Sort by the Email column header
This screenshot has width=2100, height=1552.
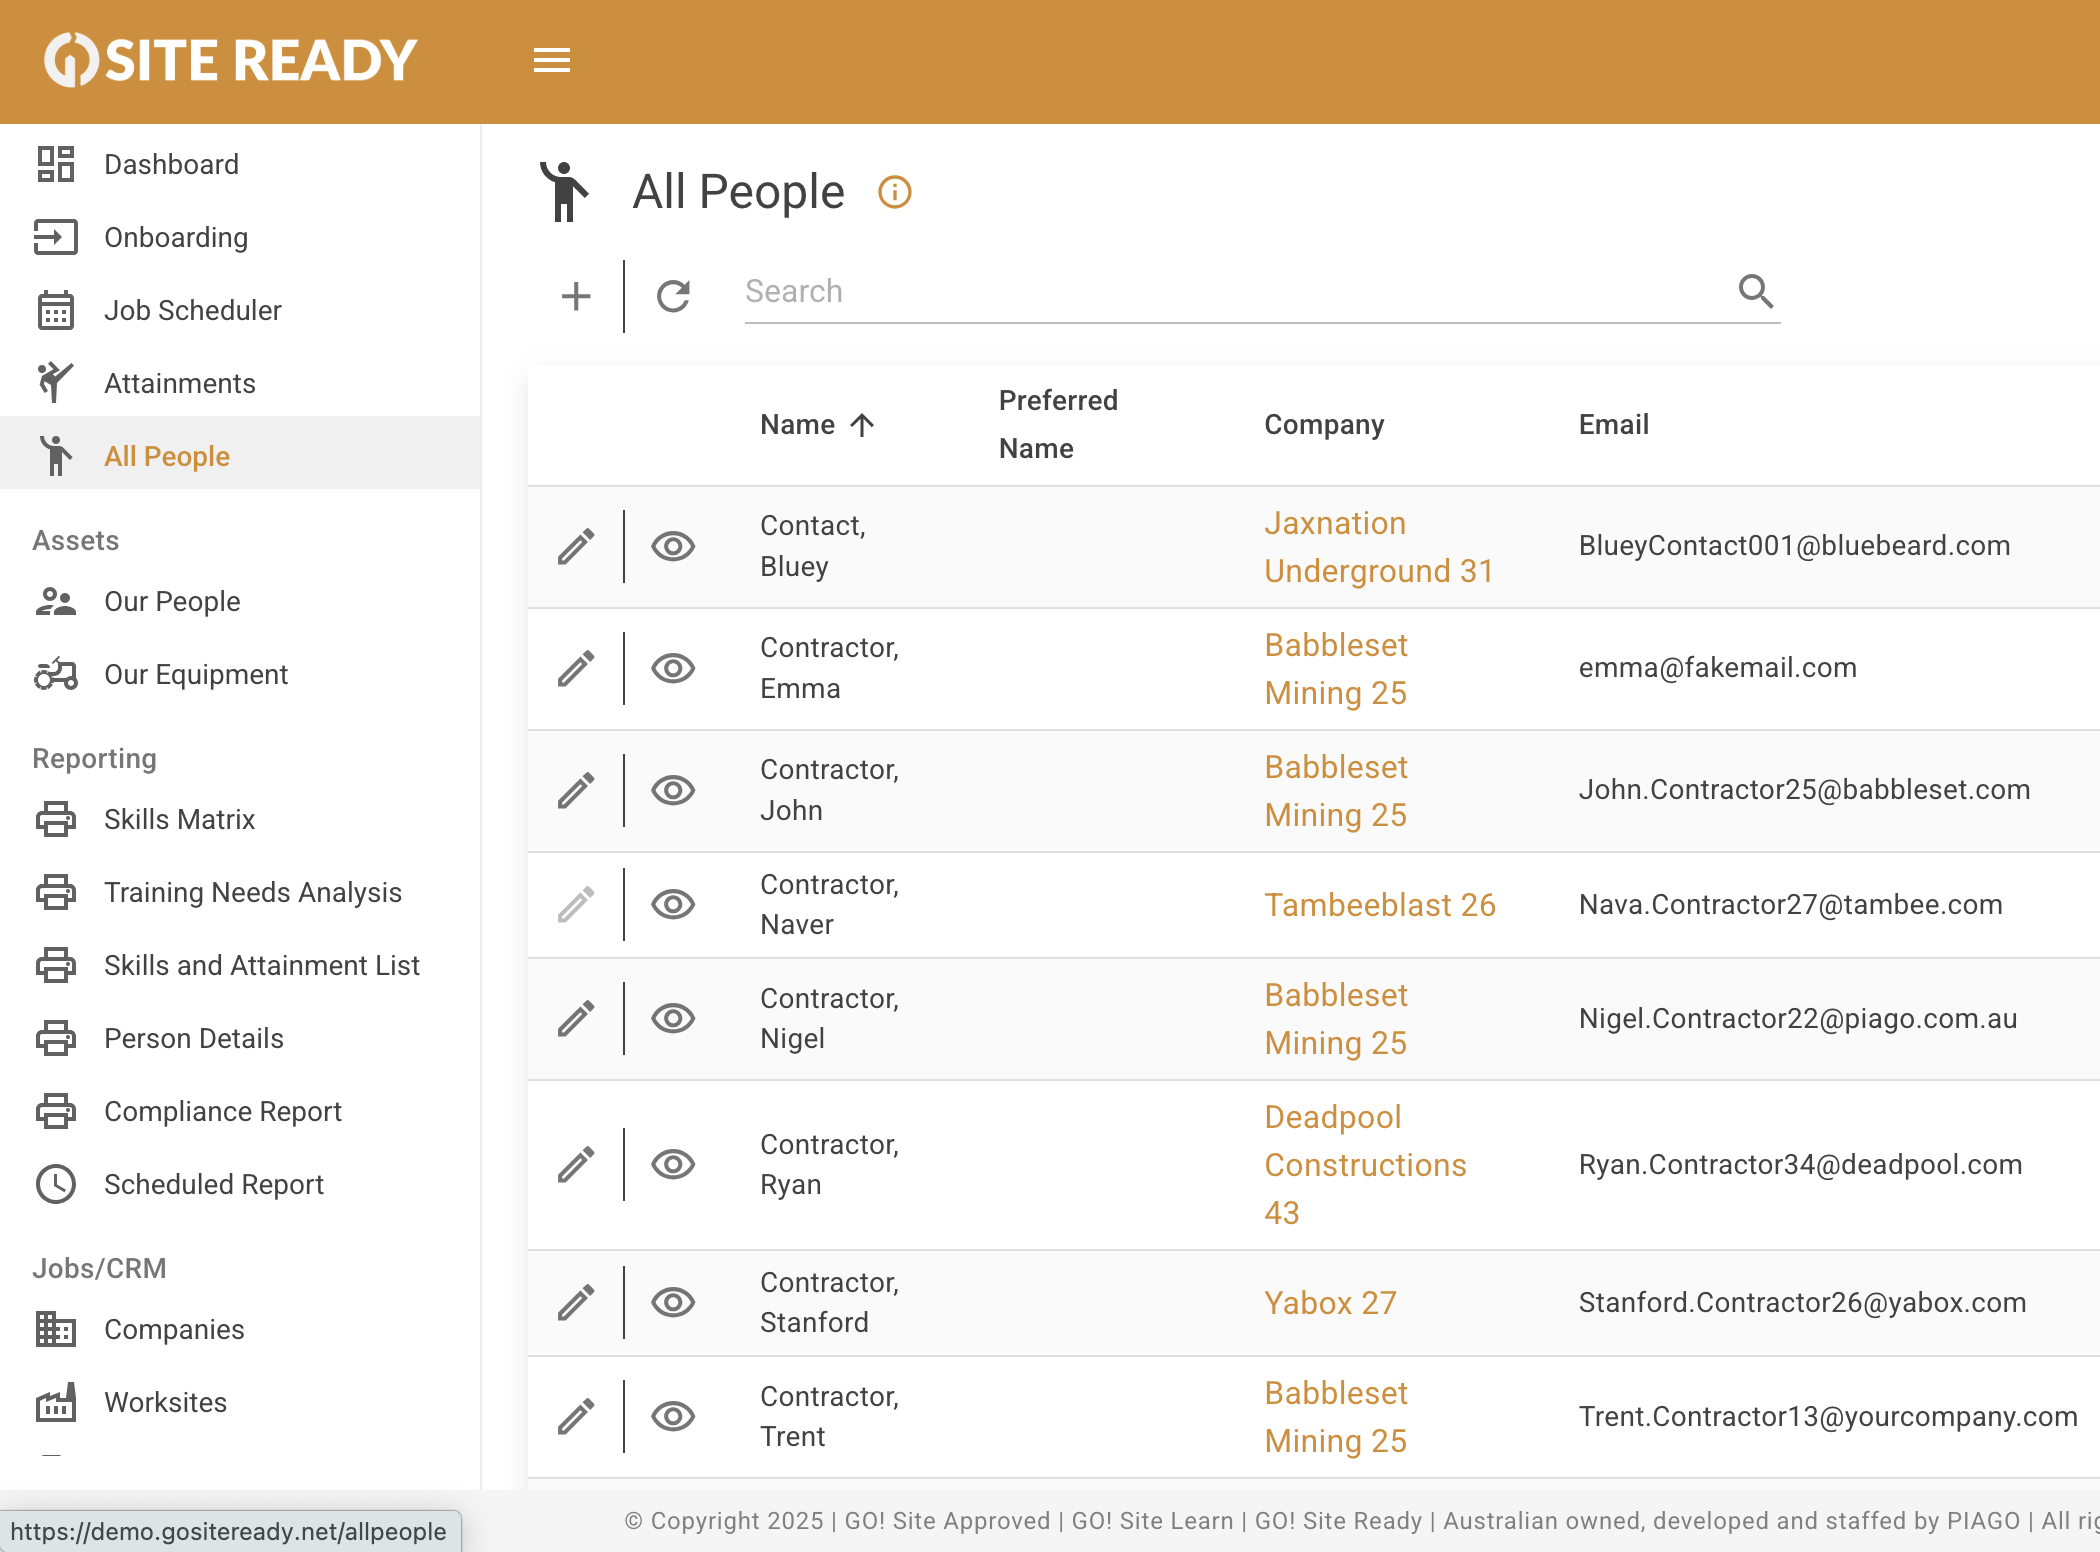[x=1613, y=425]
